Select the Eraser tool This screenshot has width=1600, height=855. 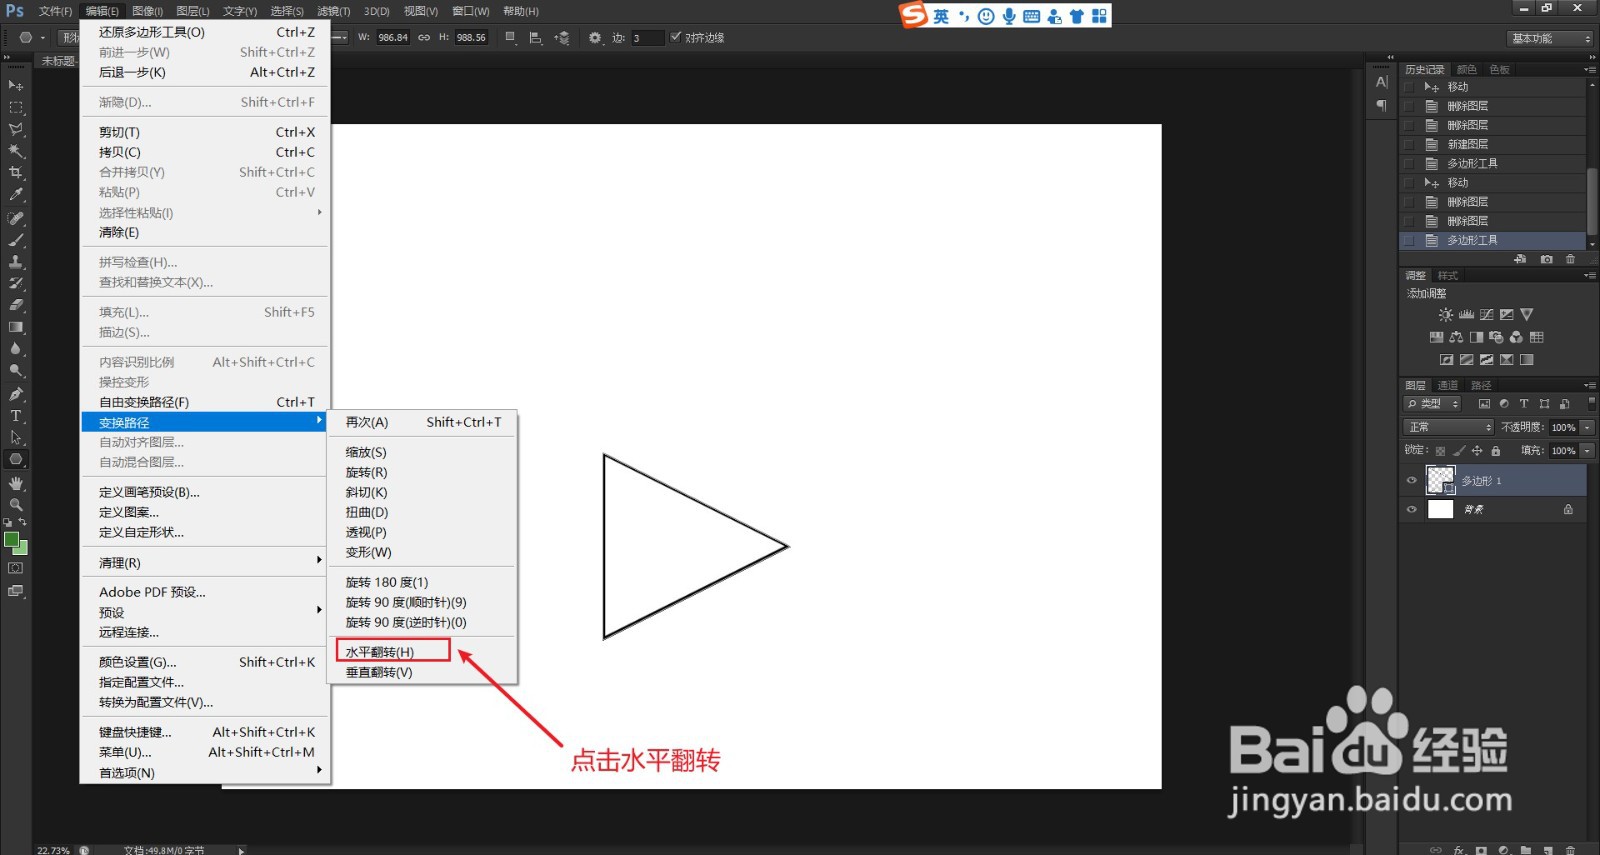pyautogui.click(x=16, y=305)
